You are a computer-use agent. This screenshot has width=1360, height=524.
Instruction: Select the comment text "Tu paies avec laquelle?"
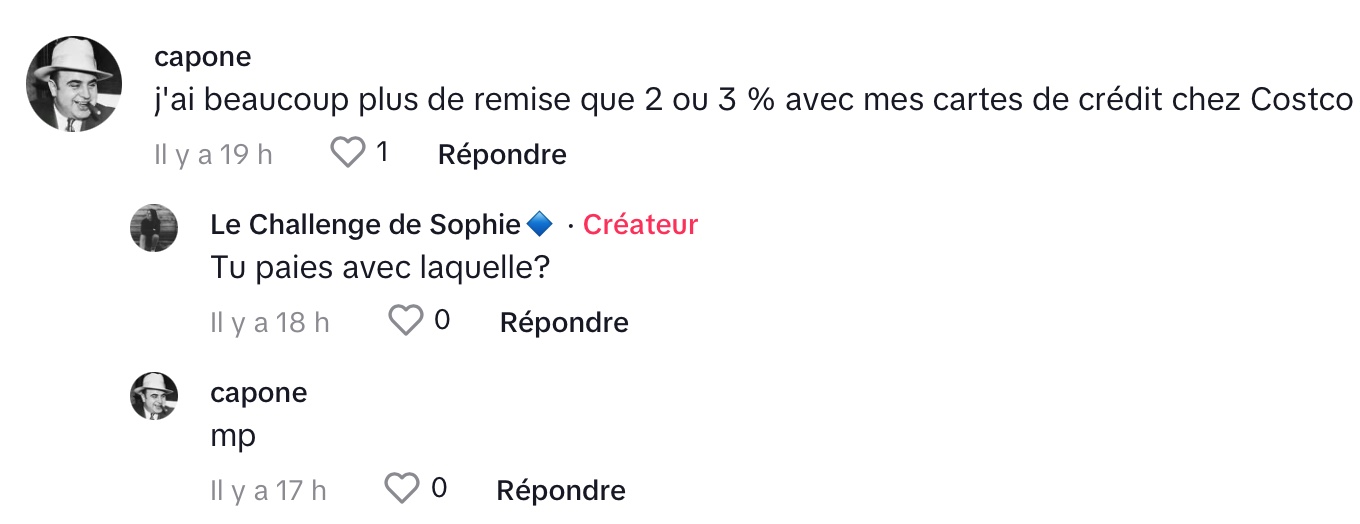[382, 269]
